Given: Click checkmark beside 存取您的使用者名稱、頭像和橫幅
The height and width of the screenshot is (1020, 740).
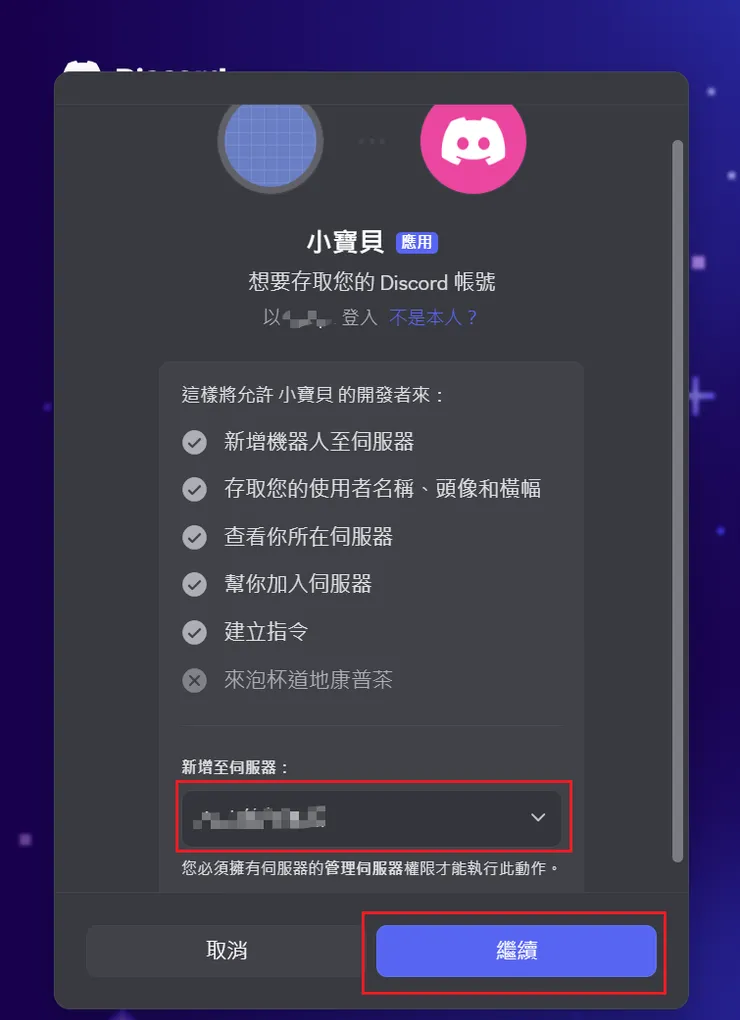Looking at the screenshot, I should pyautogui.click(x=194, y=489).
